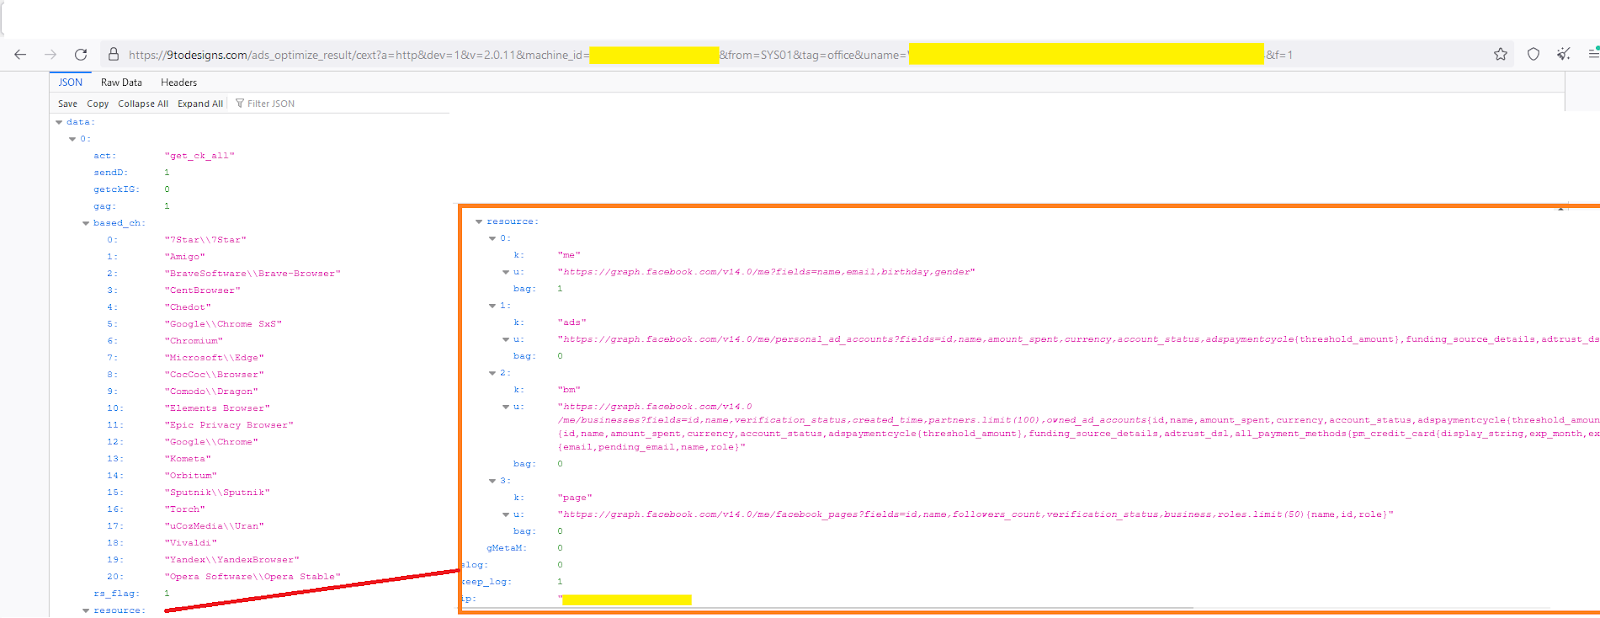The width and height of the screenshot is (1600, 618).
Task: Select the "uCozMedia\\Uran" entry
Action: coord(214,526)
